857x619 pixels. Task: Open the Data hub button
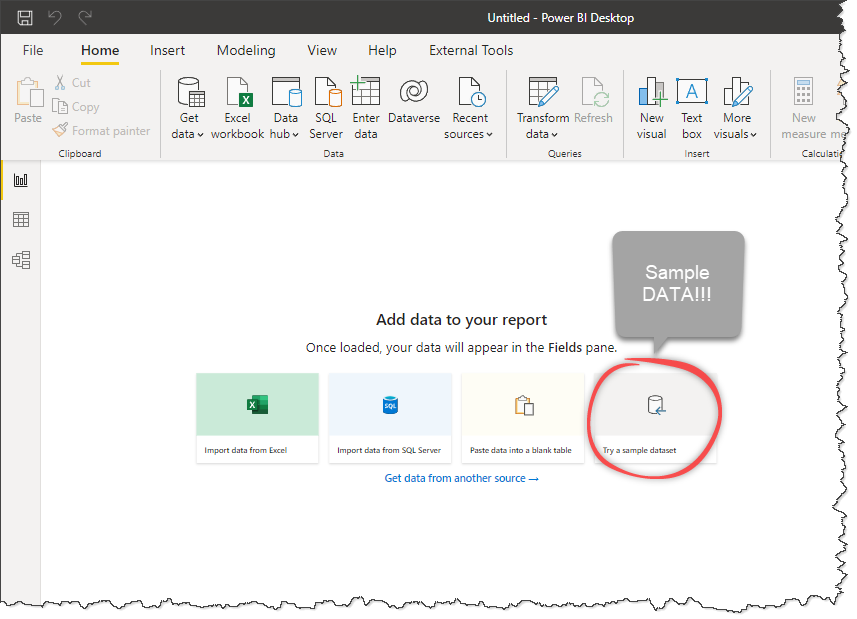coord(285,109)
